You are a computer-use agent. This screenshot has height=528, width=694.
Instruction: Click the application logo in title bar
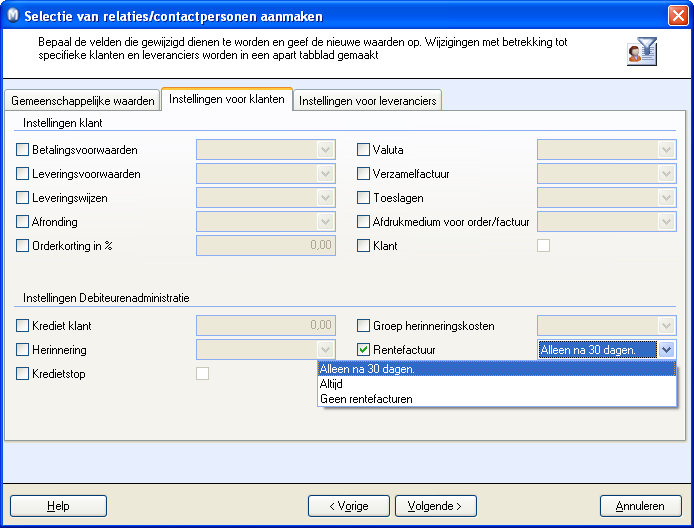point(13,15)
